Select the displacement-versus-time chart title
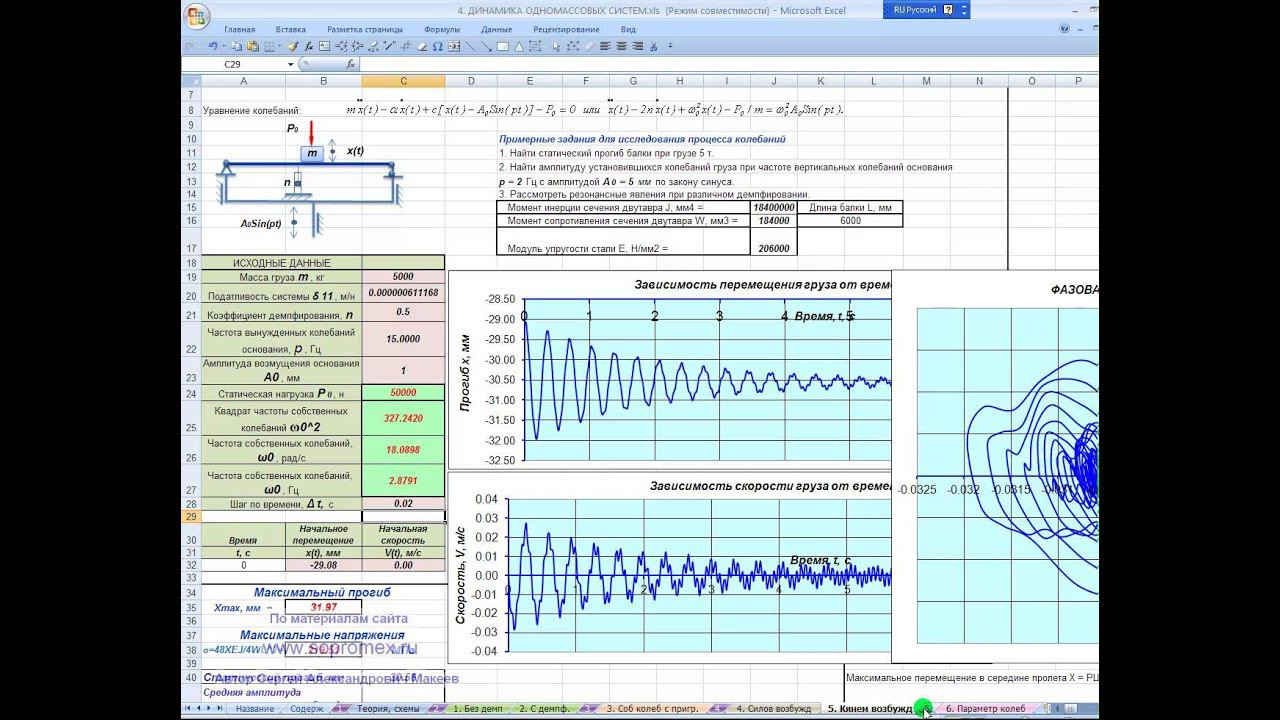1280x720 pixels. [x=763, y=285]
